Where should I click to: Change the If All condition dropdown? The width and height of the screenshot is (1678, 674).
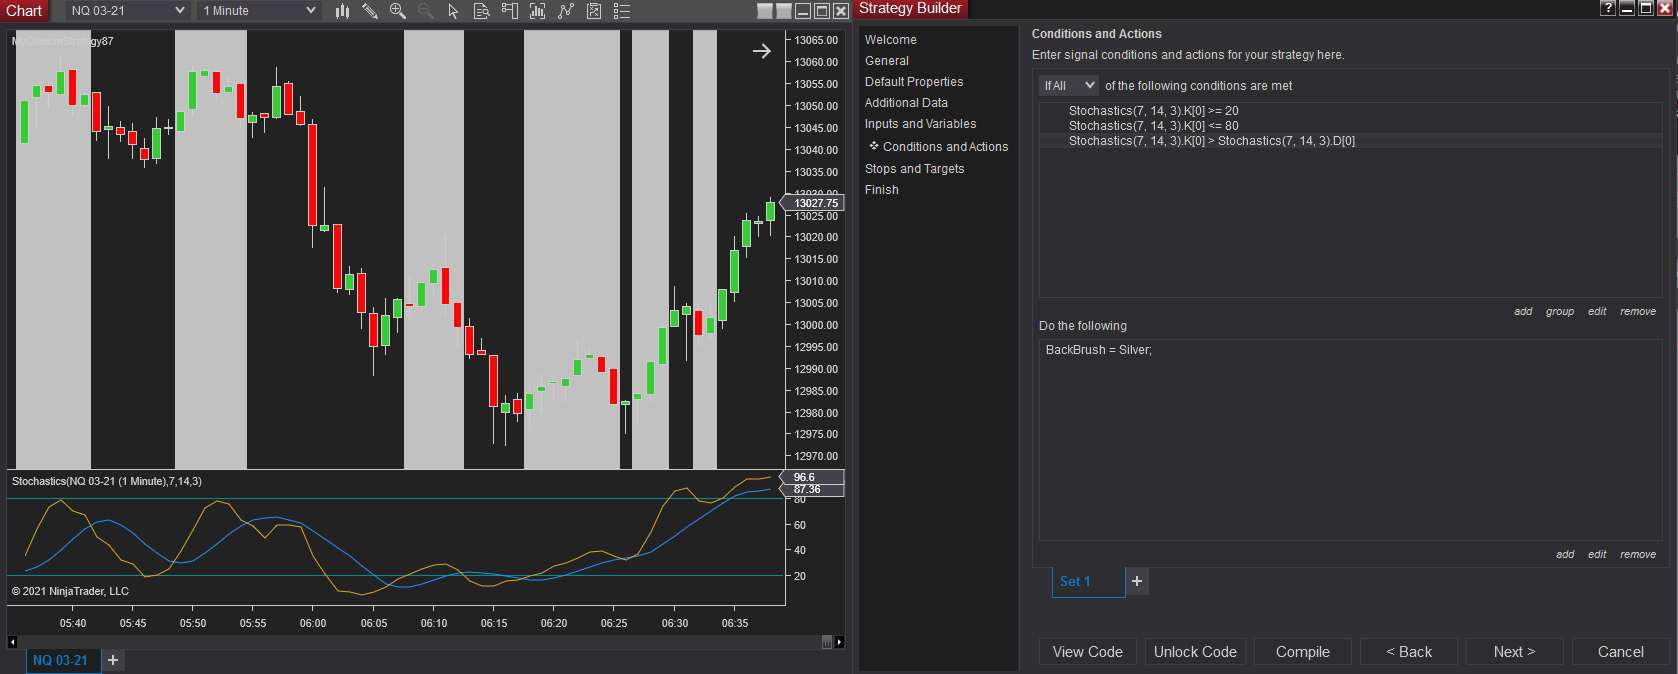[x=1068, y=86]
